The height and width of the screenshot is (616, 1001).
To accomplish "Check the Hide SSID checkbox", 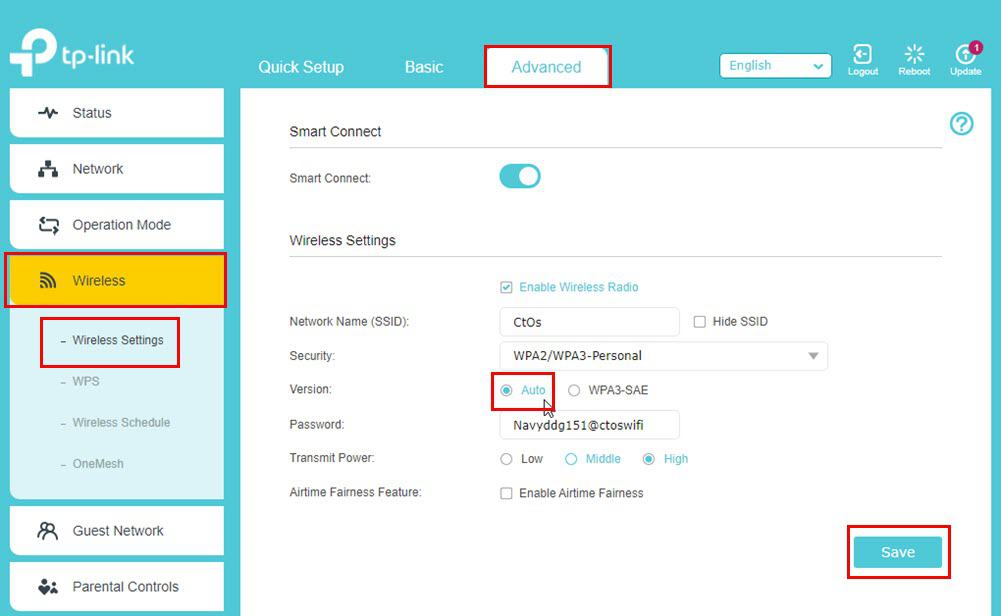I will (x=700, y=322).
